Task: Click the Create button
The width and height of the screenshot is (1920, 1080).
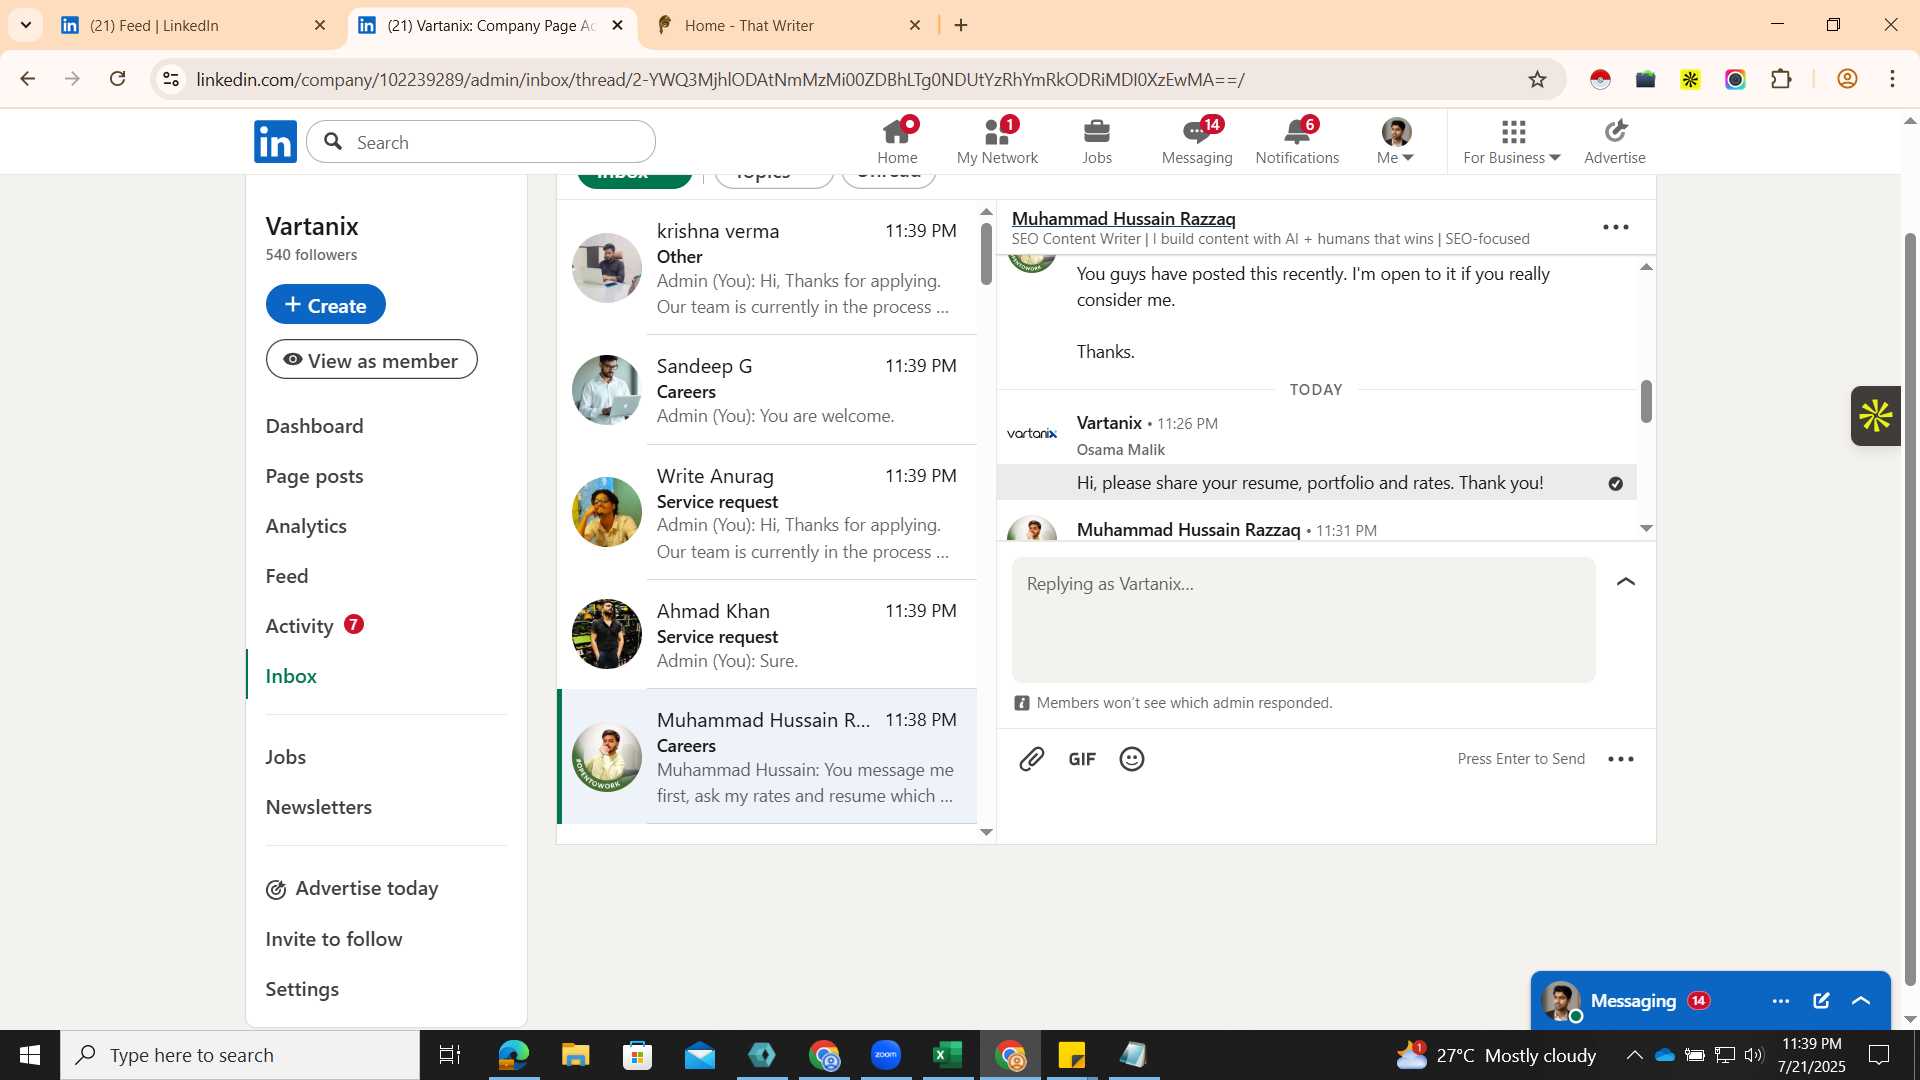Action: click(x=325, y=305)
